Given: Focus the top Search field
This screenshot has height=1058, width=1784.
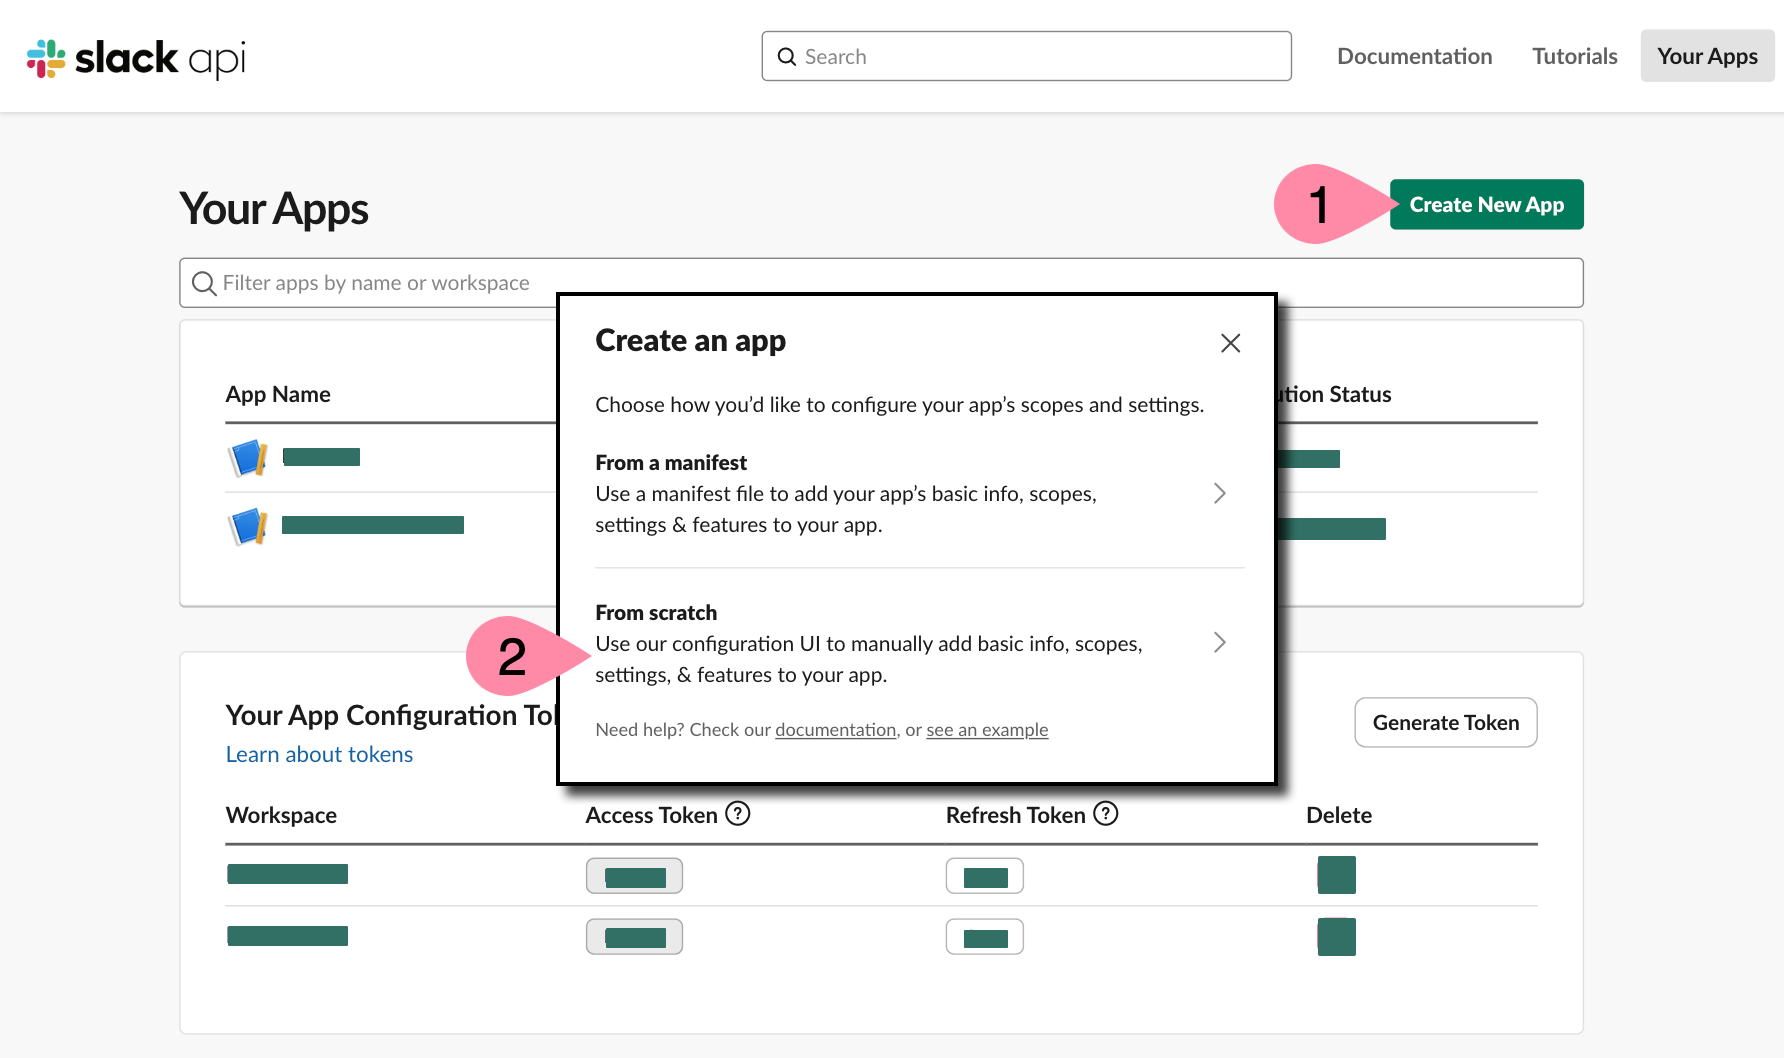Looking at the screenshot, I should point(1026,57).
